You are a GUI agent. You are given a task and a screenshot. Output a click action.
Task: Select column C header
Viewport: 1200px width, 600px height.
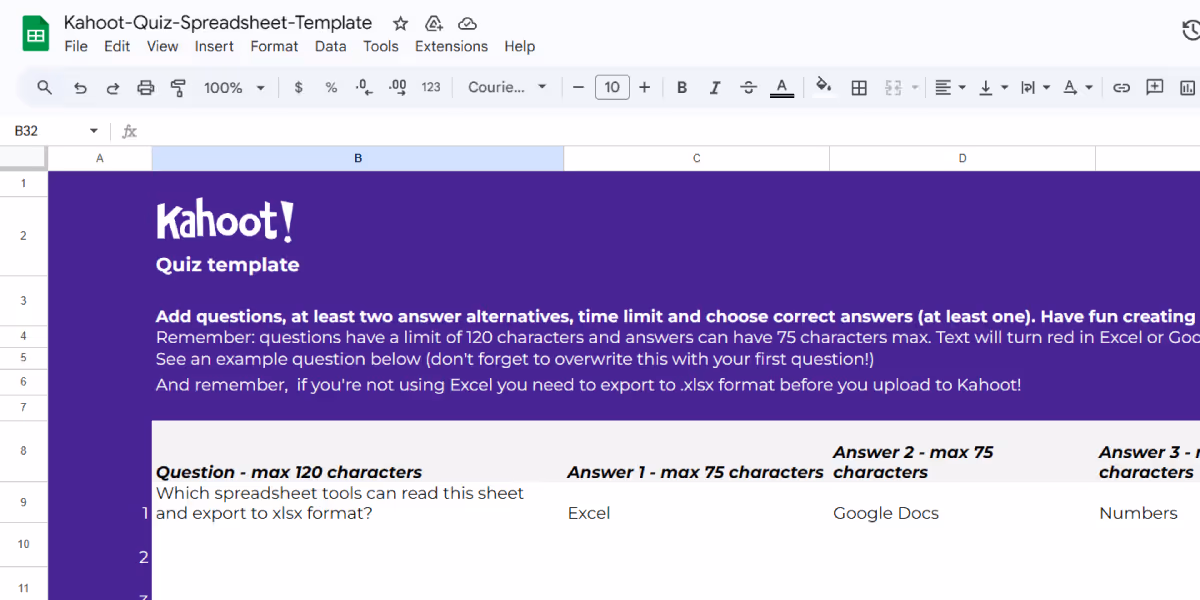[x=697, y=158]
